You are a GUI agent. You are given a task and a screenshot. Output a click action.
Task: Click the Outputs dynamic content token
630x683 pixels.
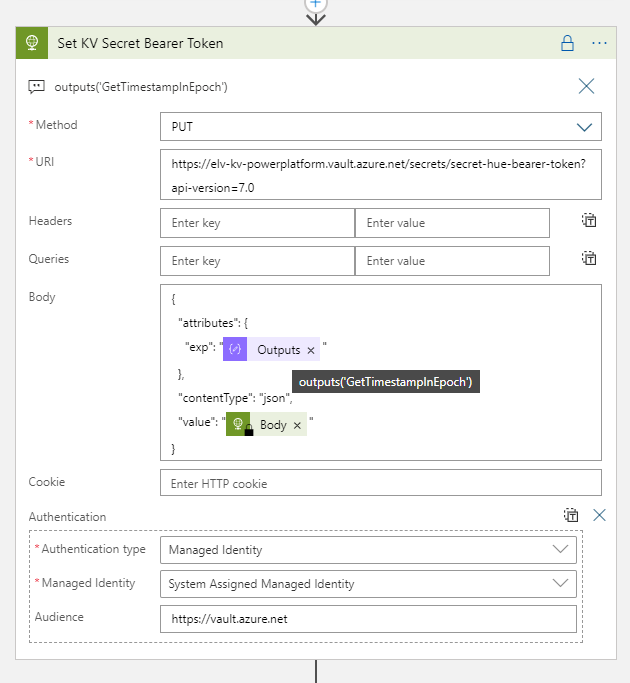pos(271,349)
